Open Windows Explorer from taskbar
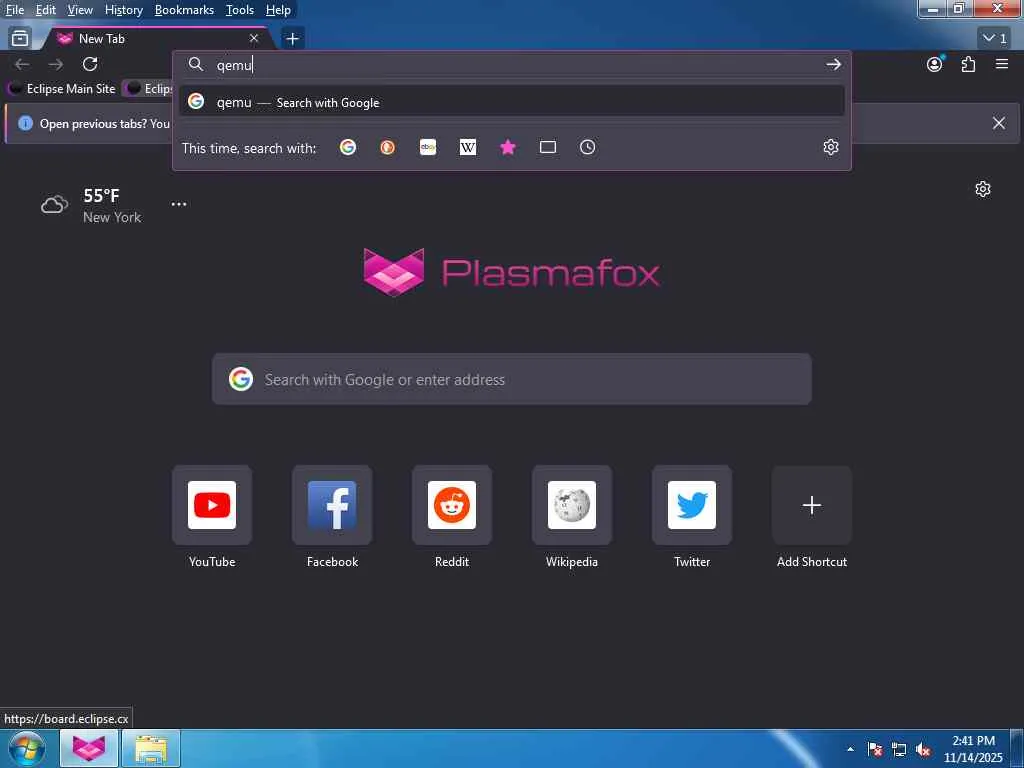Image resolution: width=1024 pixels, height=768 pixels. tap(151, 749)
